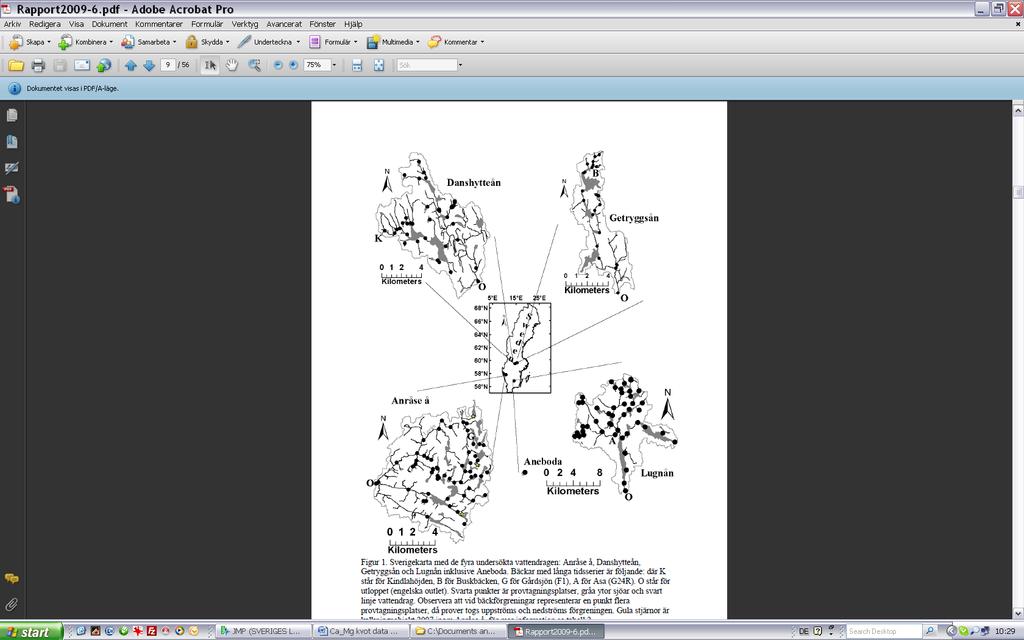Image resolution: width=1024 pixels, height=640 pixels.
Task: Click the email envelope icon
Action: [82, 65]
